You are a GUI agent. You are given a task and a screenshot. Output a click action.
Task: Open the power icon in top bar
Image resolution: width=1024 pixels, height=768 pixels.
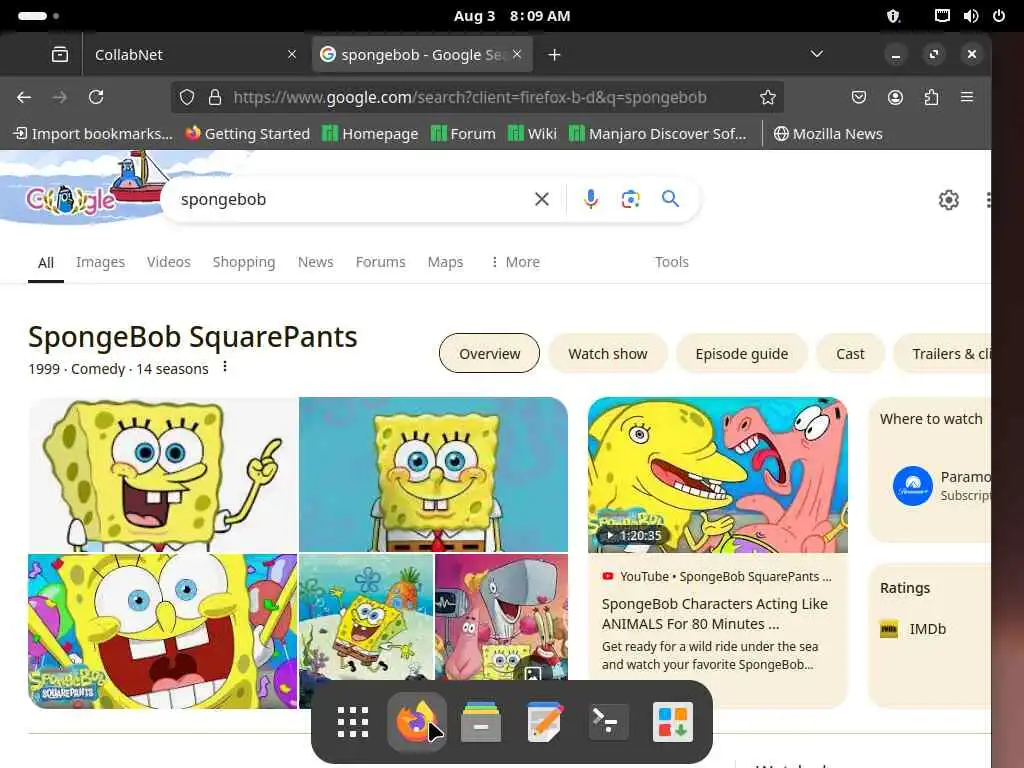pos(999,16)
